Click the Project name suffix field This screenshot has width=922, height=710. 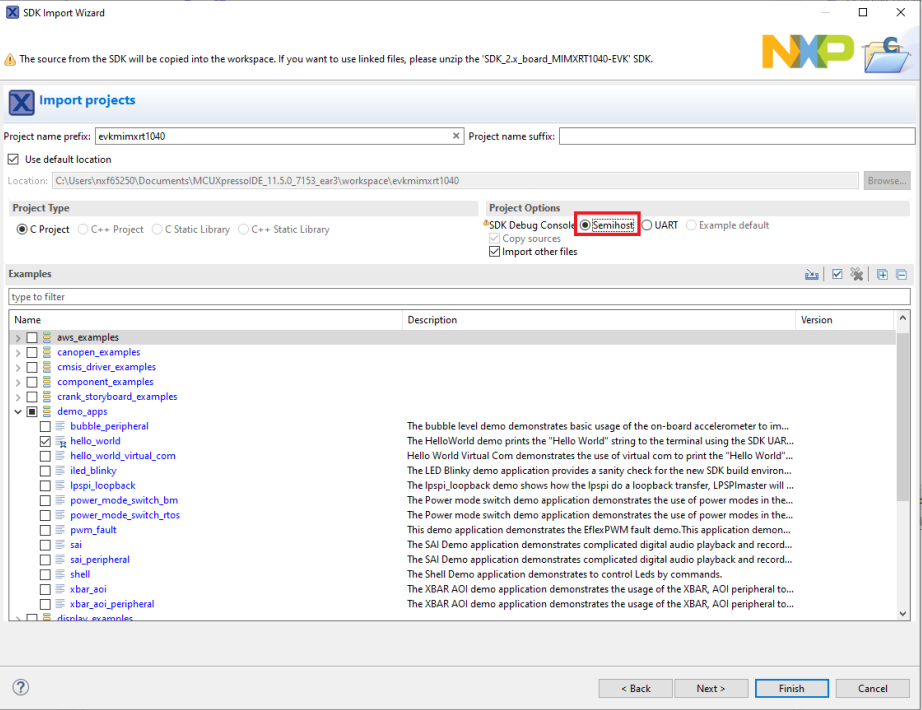737,136
